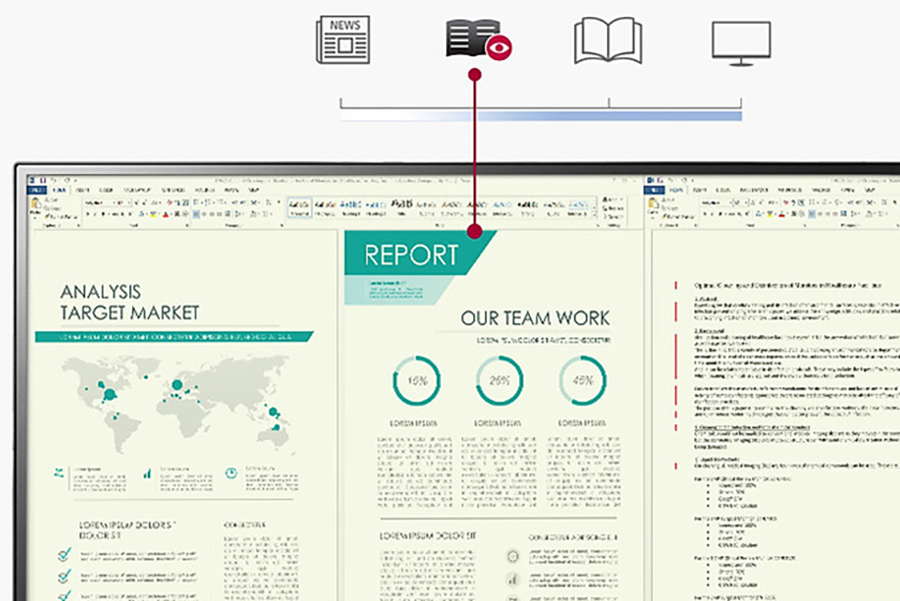Toggle Justify alignment in right Word ribbon
Image resolution: width=900 pixels, height=601 pixels.
pyautogui.click(x=835, y=214)
